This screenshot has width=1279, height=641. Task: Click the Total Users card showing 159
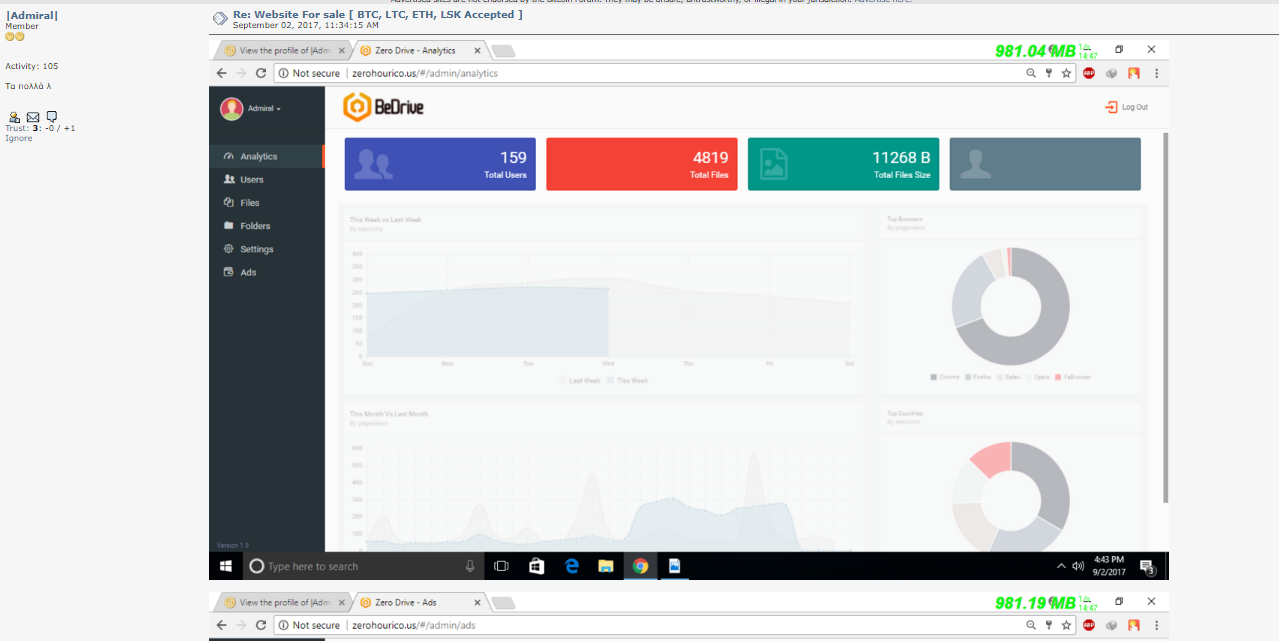440,164
